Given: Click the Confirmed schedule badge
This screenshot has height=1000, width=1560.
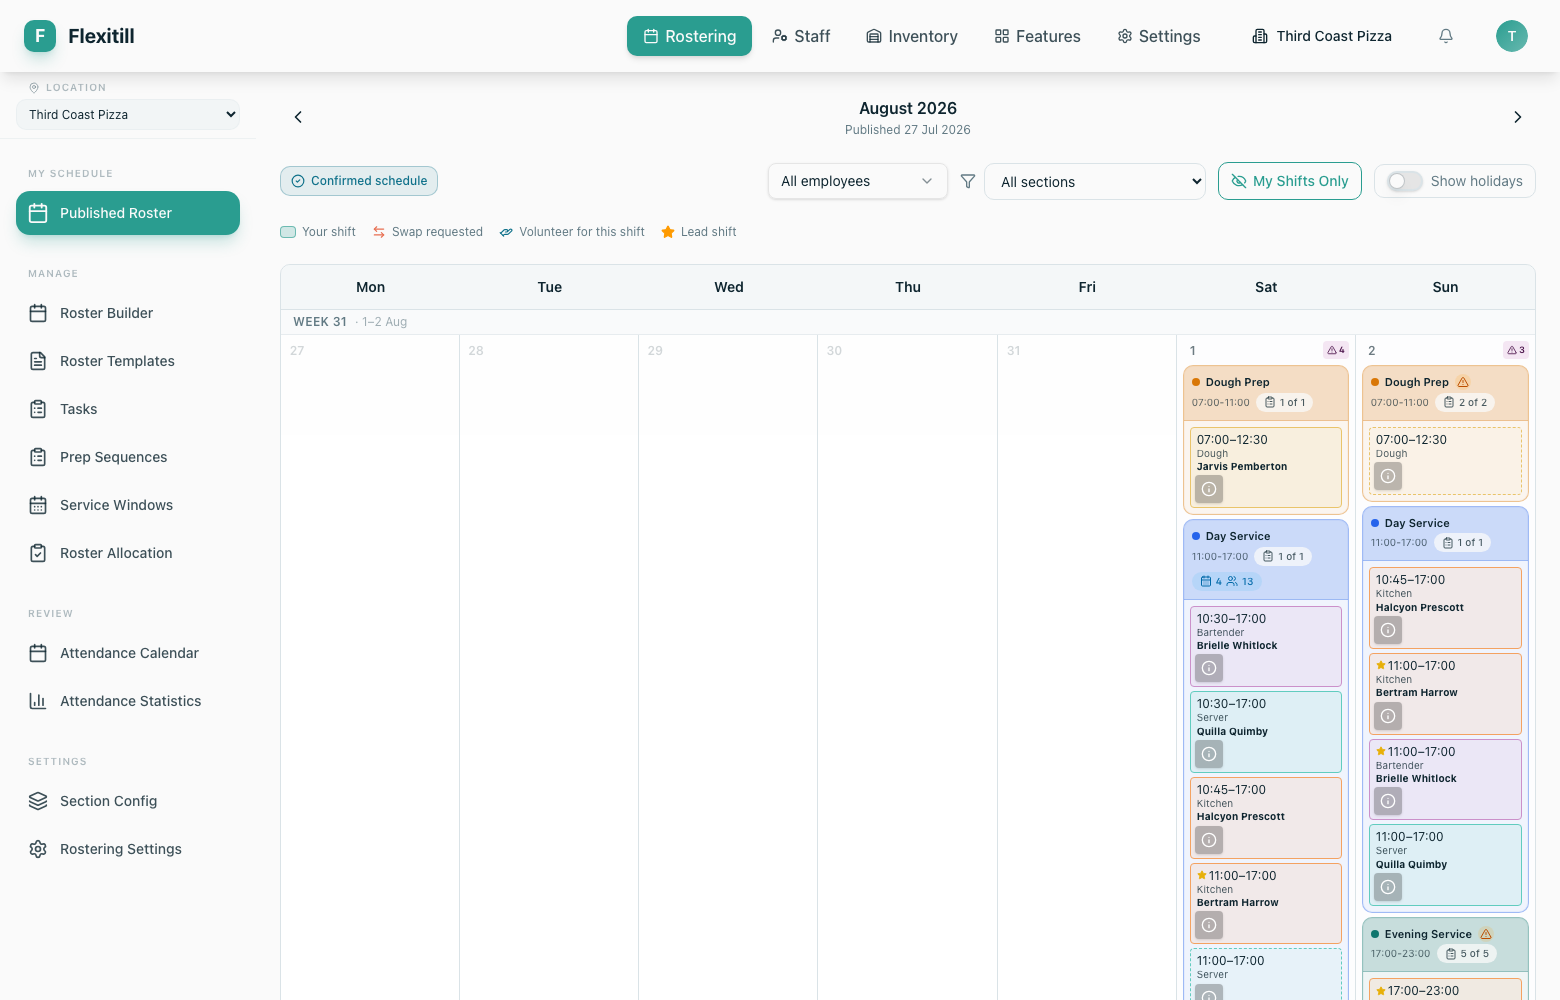Looking at the screenshot, I should click(359, 181).
